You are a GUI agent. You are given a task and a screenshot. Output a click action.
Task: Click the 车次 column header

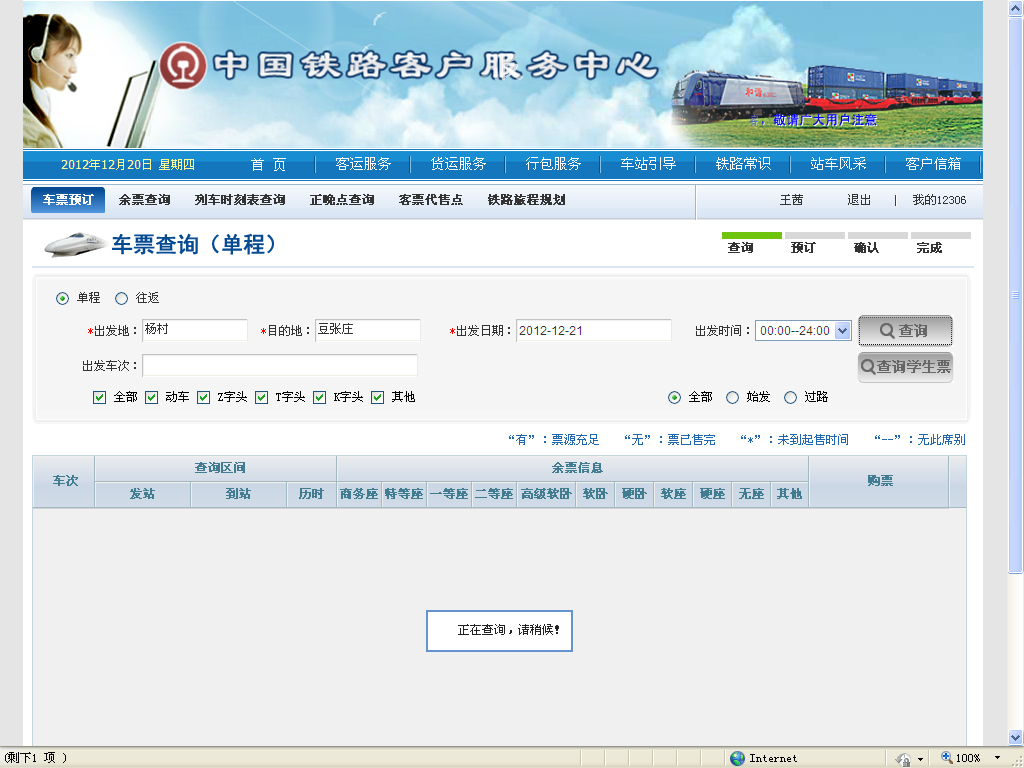click(x=64, y=481)
